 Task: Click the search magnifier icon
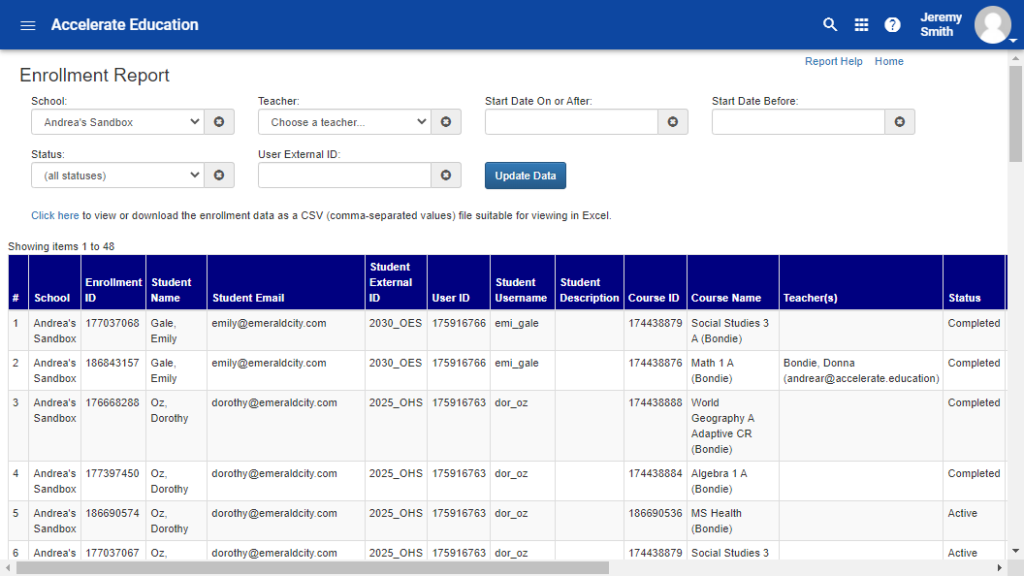pos(830,25)
